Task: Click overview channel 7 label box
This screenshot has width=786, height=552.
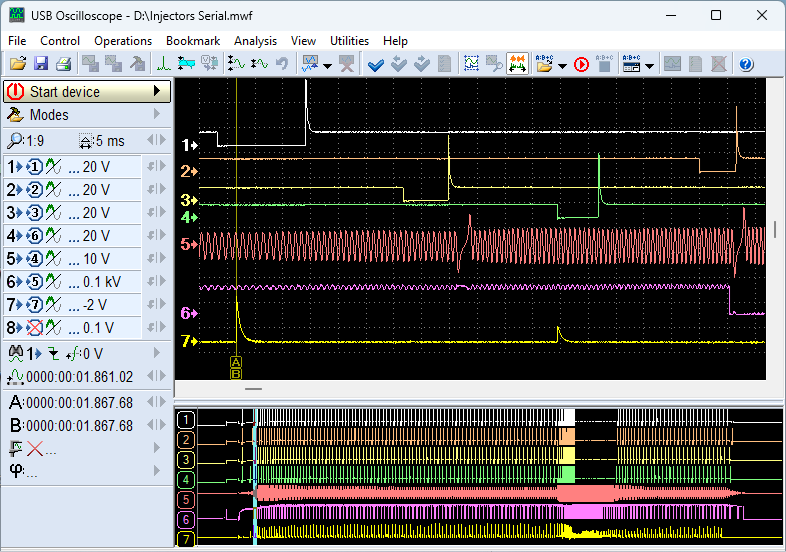Action: (185, 539)
